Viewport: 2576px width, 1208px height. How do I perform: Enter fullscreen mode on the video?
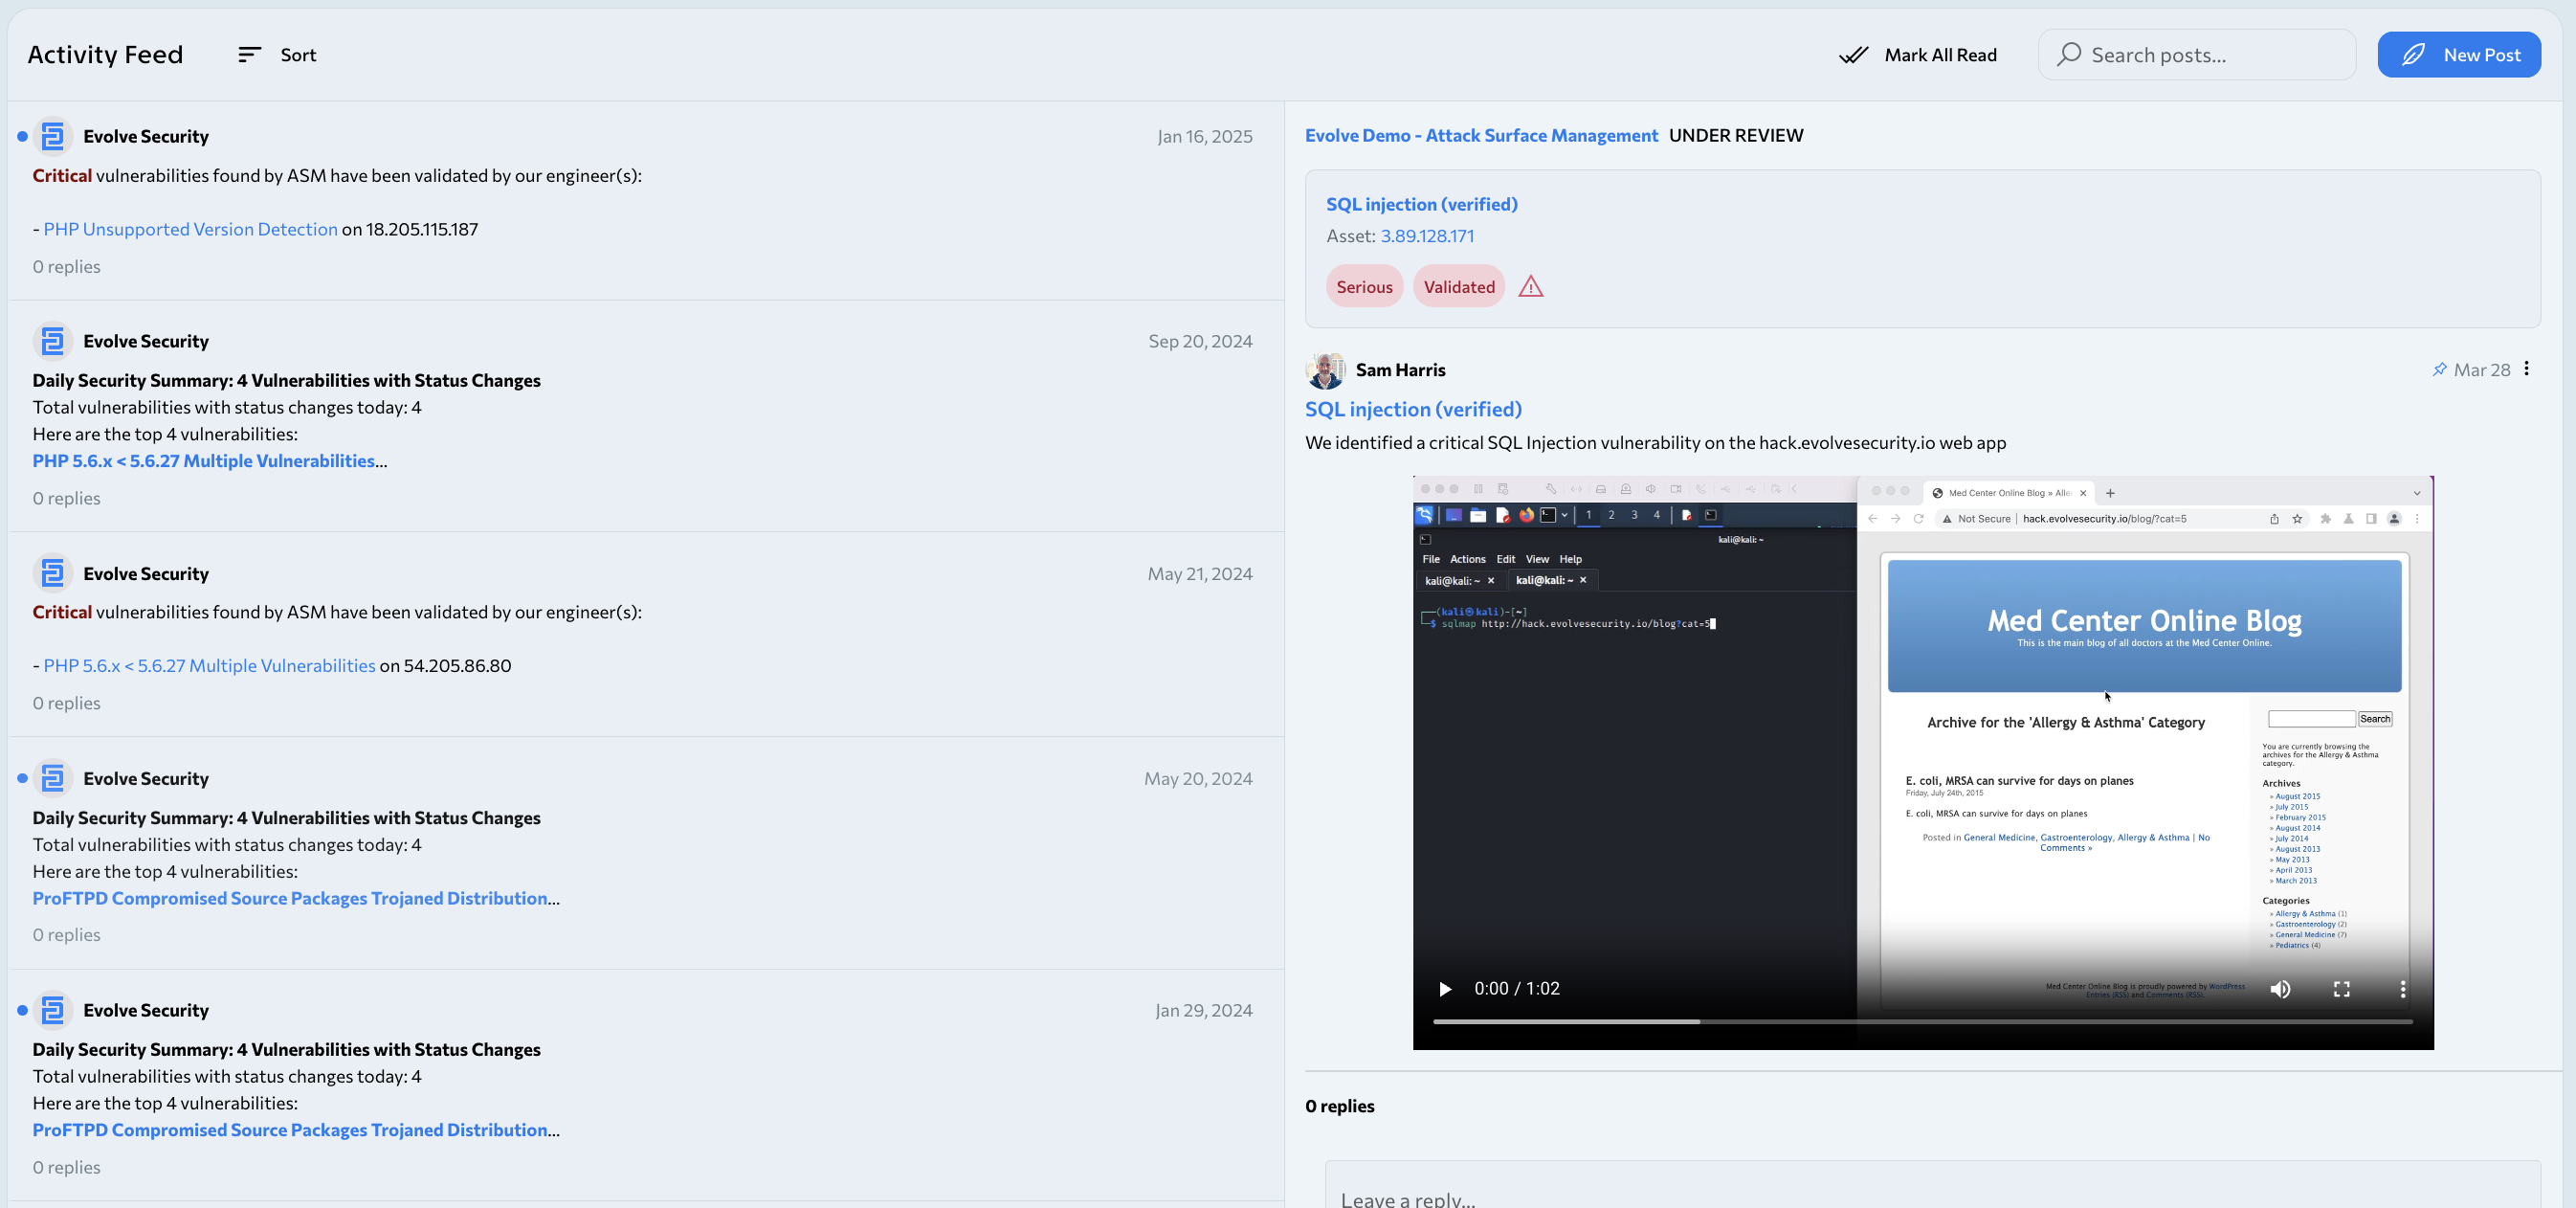coord(2341,989)
